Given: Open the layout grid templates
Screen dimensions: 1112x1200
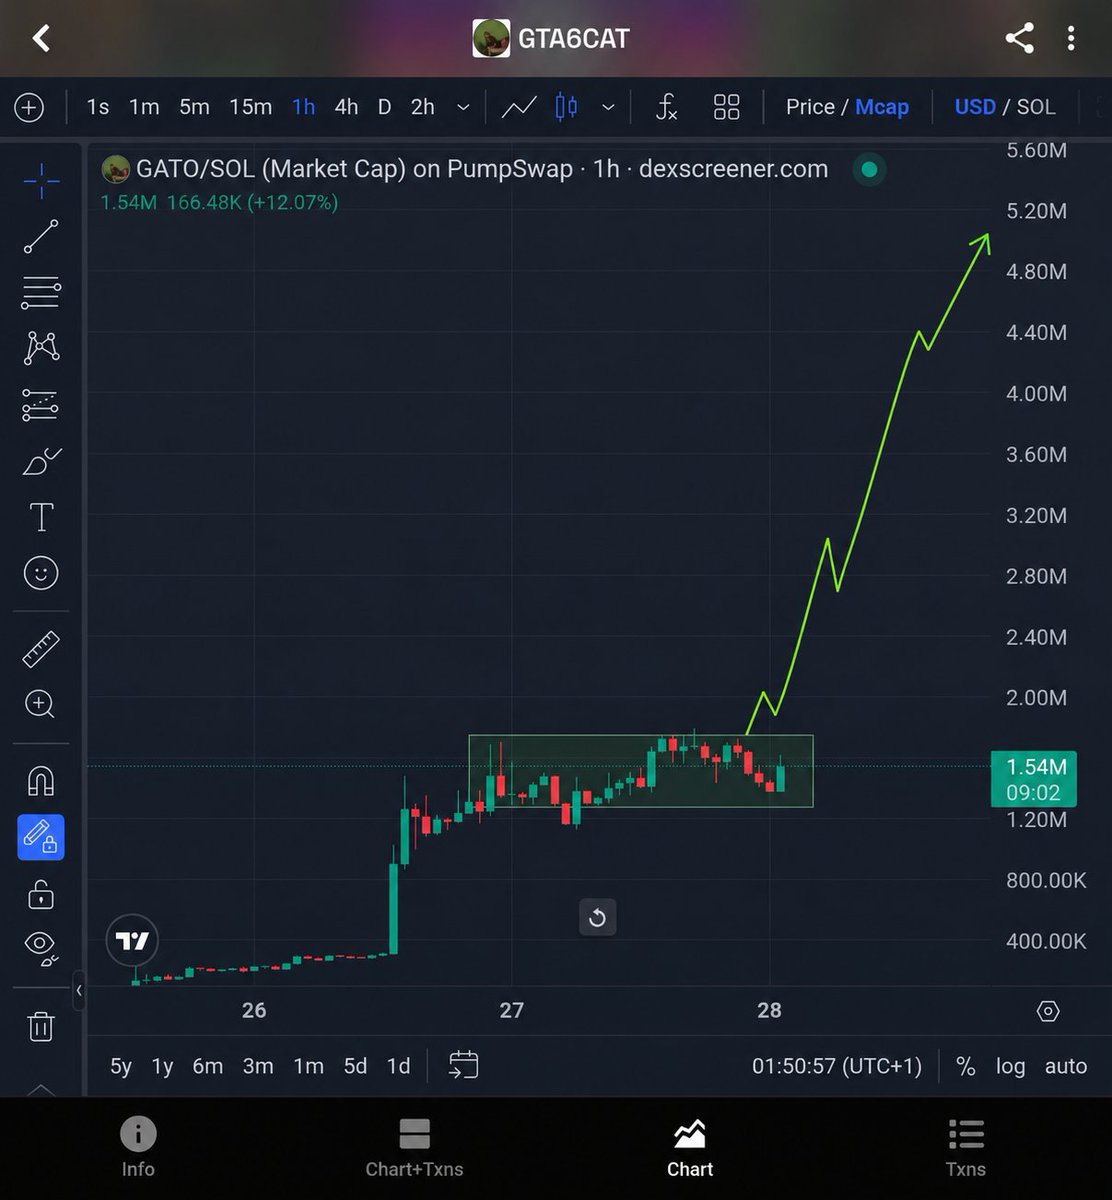Looking at the screenshot, I should (727, 107).
